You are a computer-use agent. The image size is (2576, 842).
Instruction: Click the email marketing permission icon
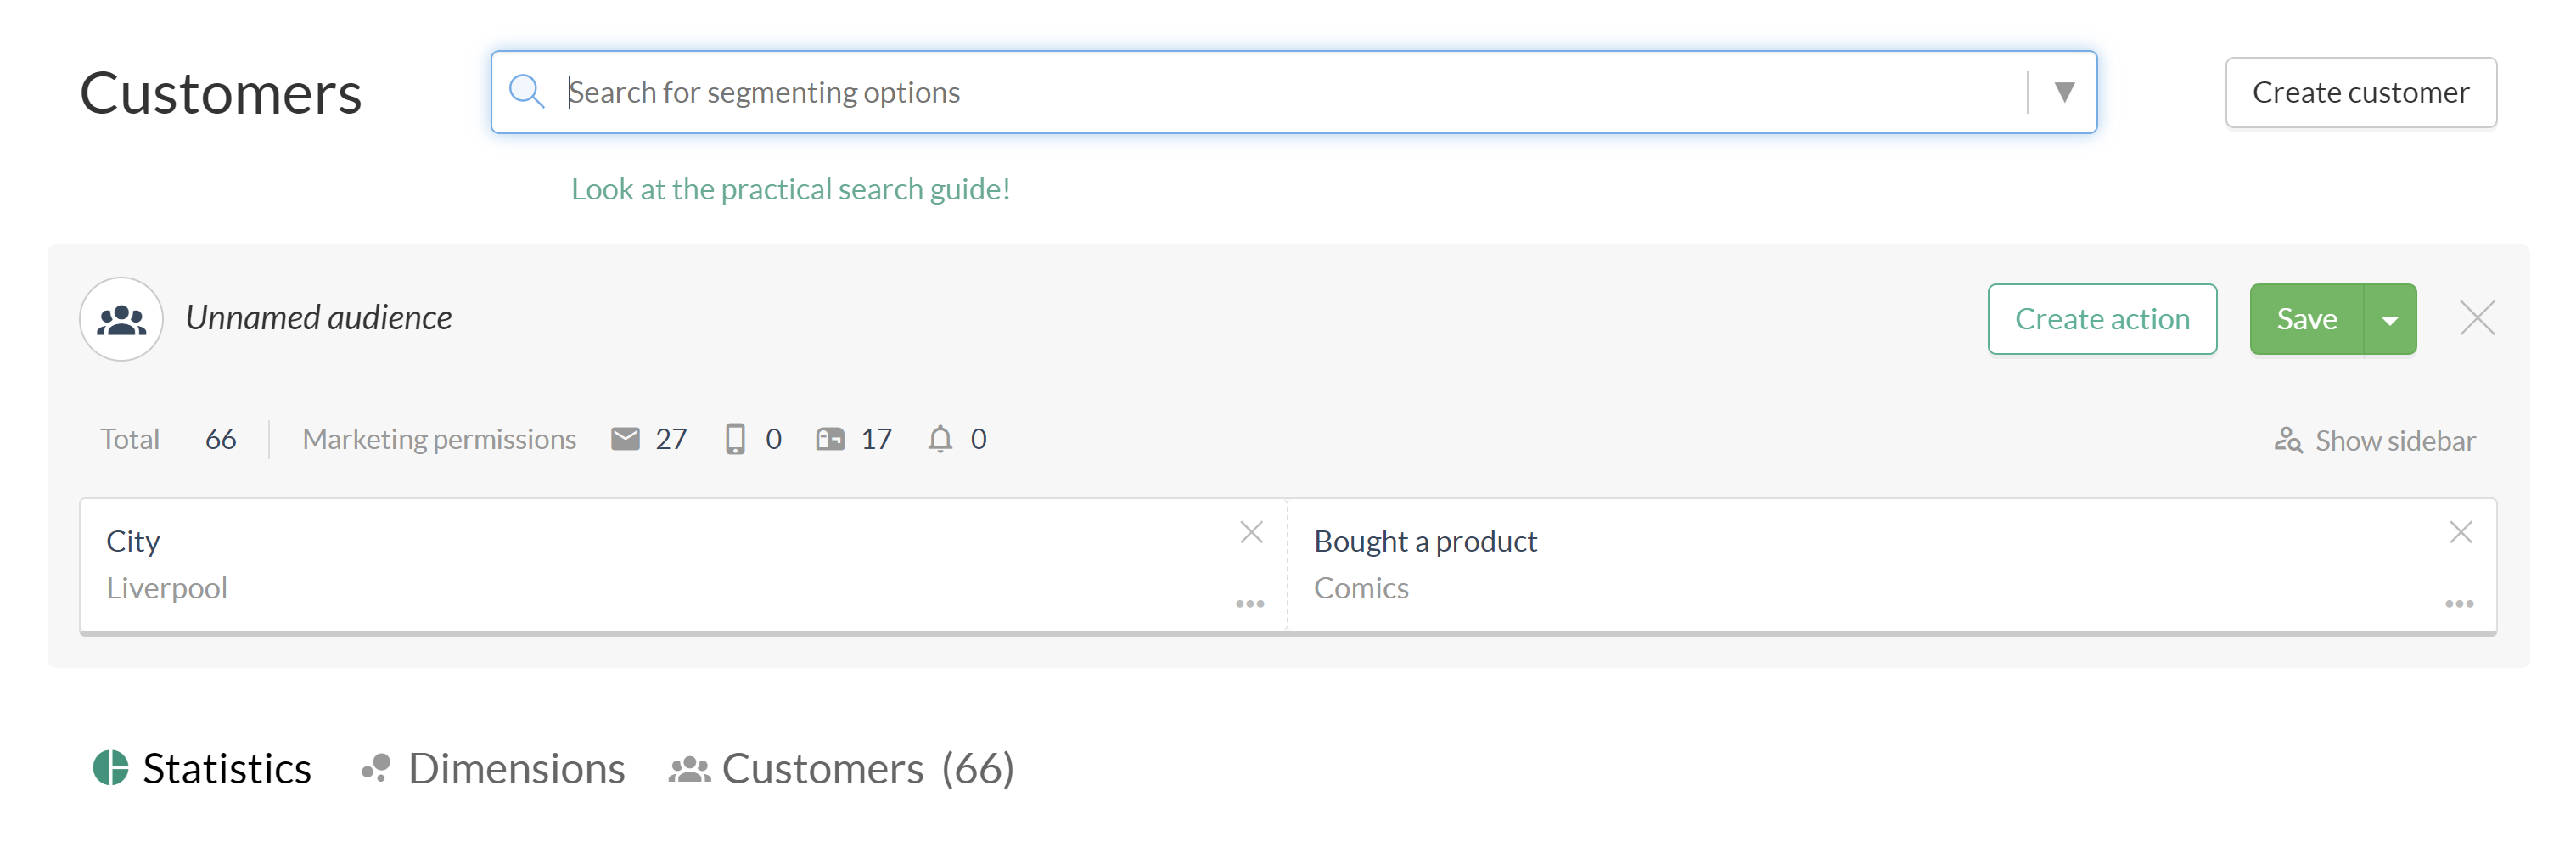(x=625, y=439)
